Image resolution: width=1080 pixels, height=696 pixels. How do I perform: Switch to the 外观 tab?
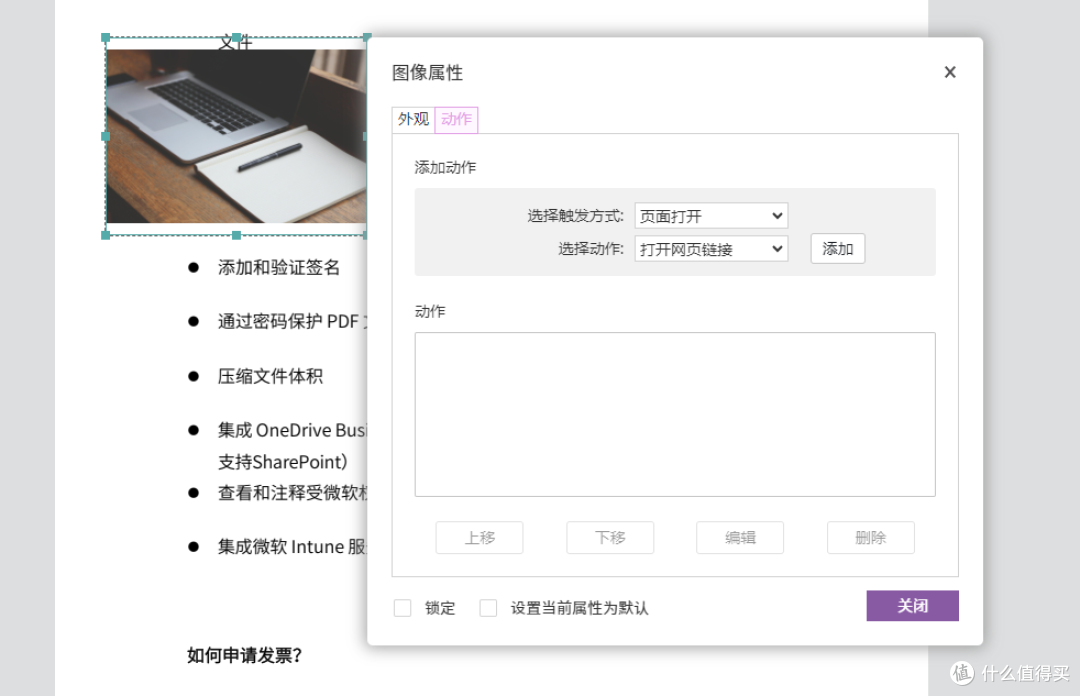pos(413,119)
